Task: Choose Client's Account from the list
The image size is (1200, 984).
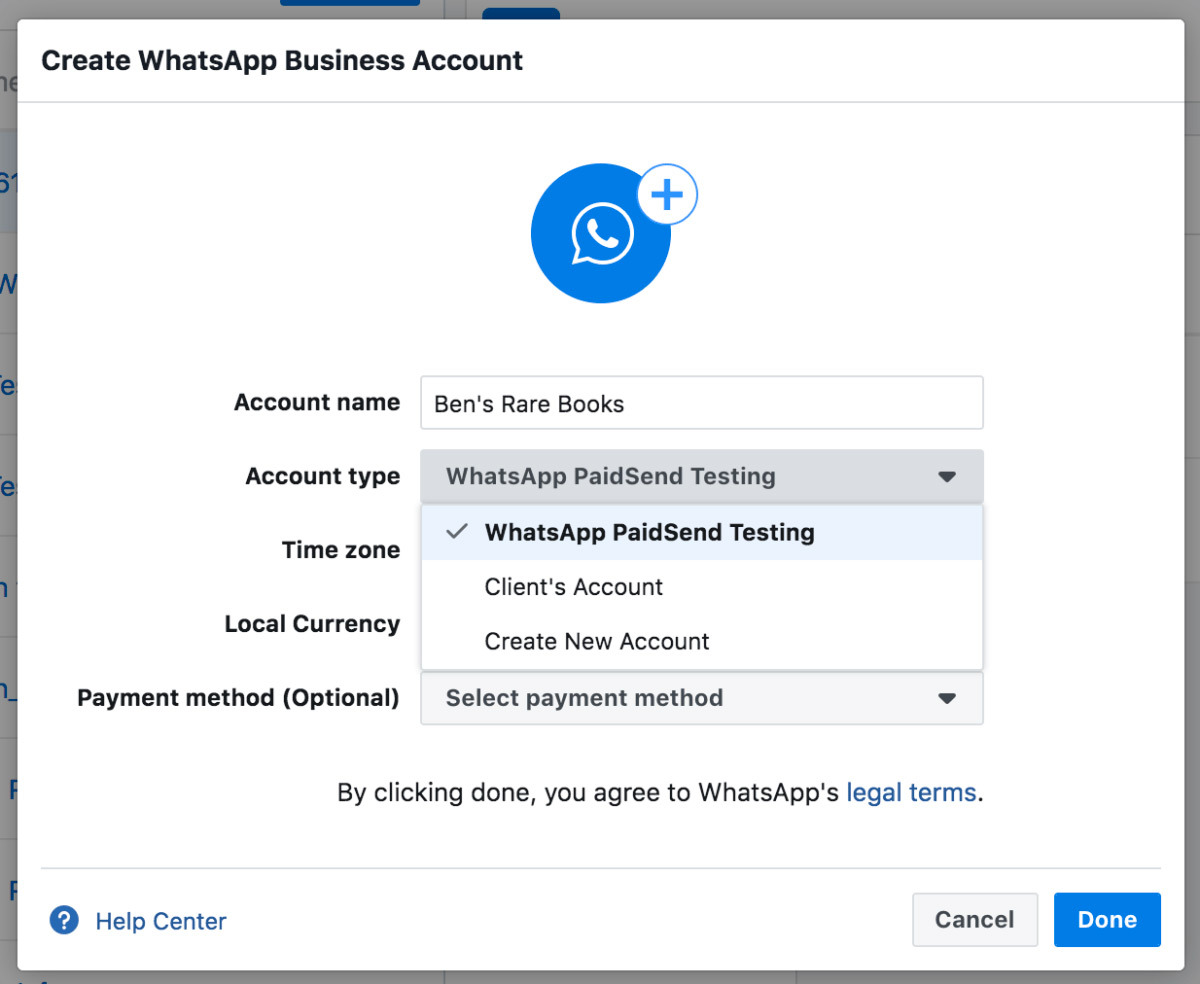Action: click(573, 587)
